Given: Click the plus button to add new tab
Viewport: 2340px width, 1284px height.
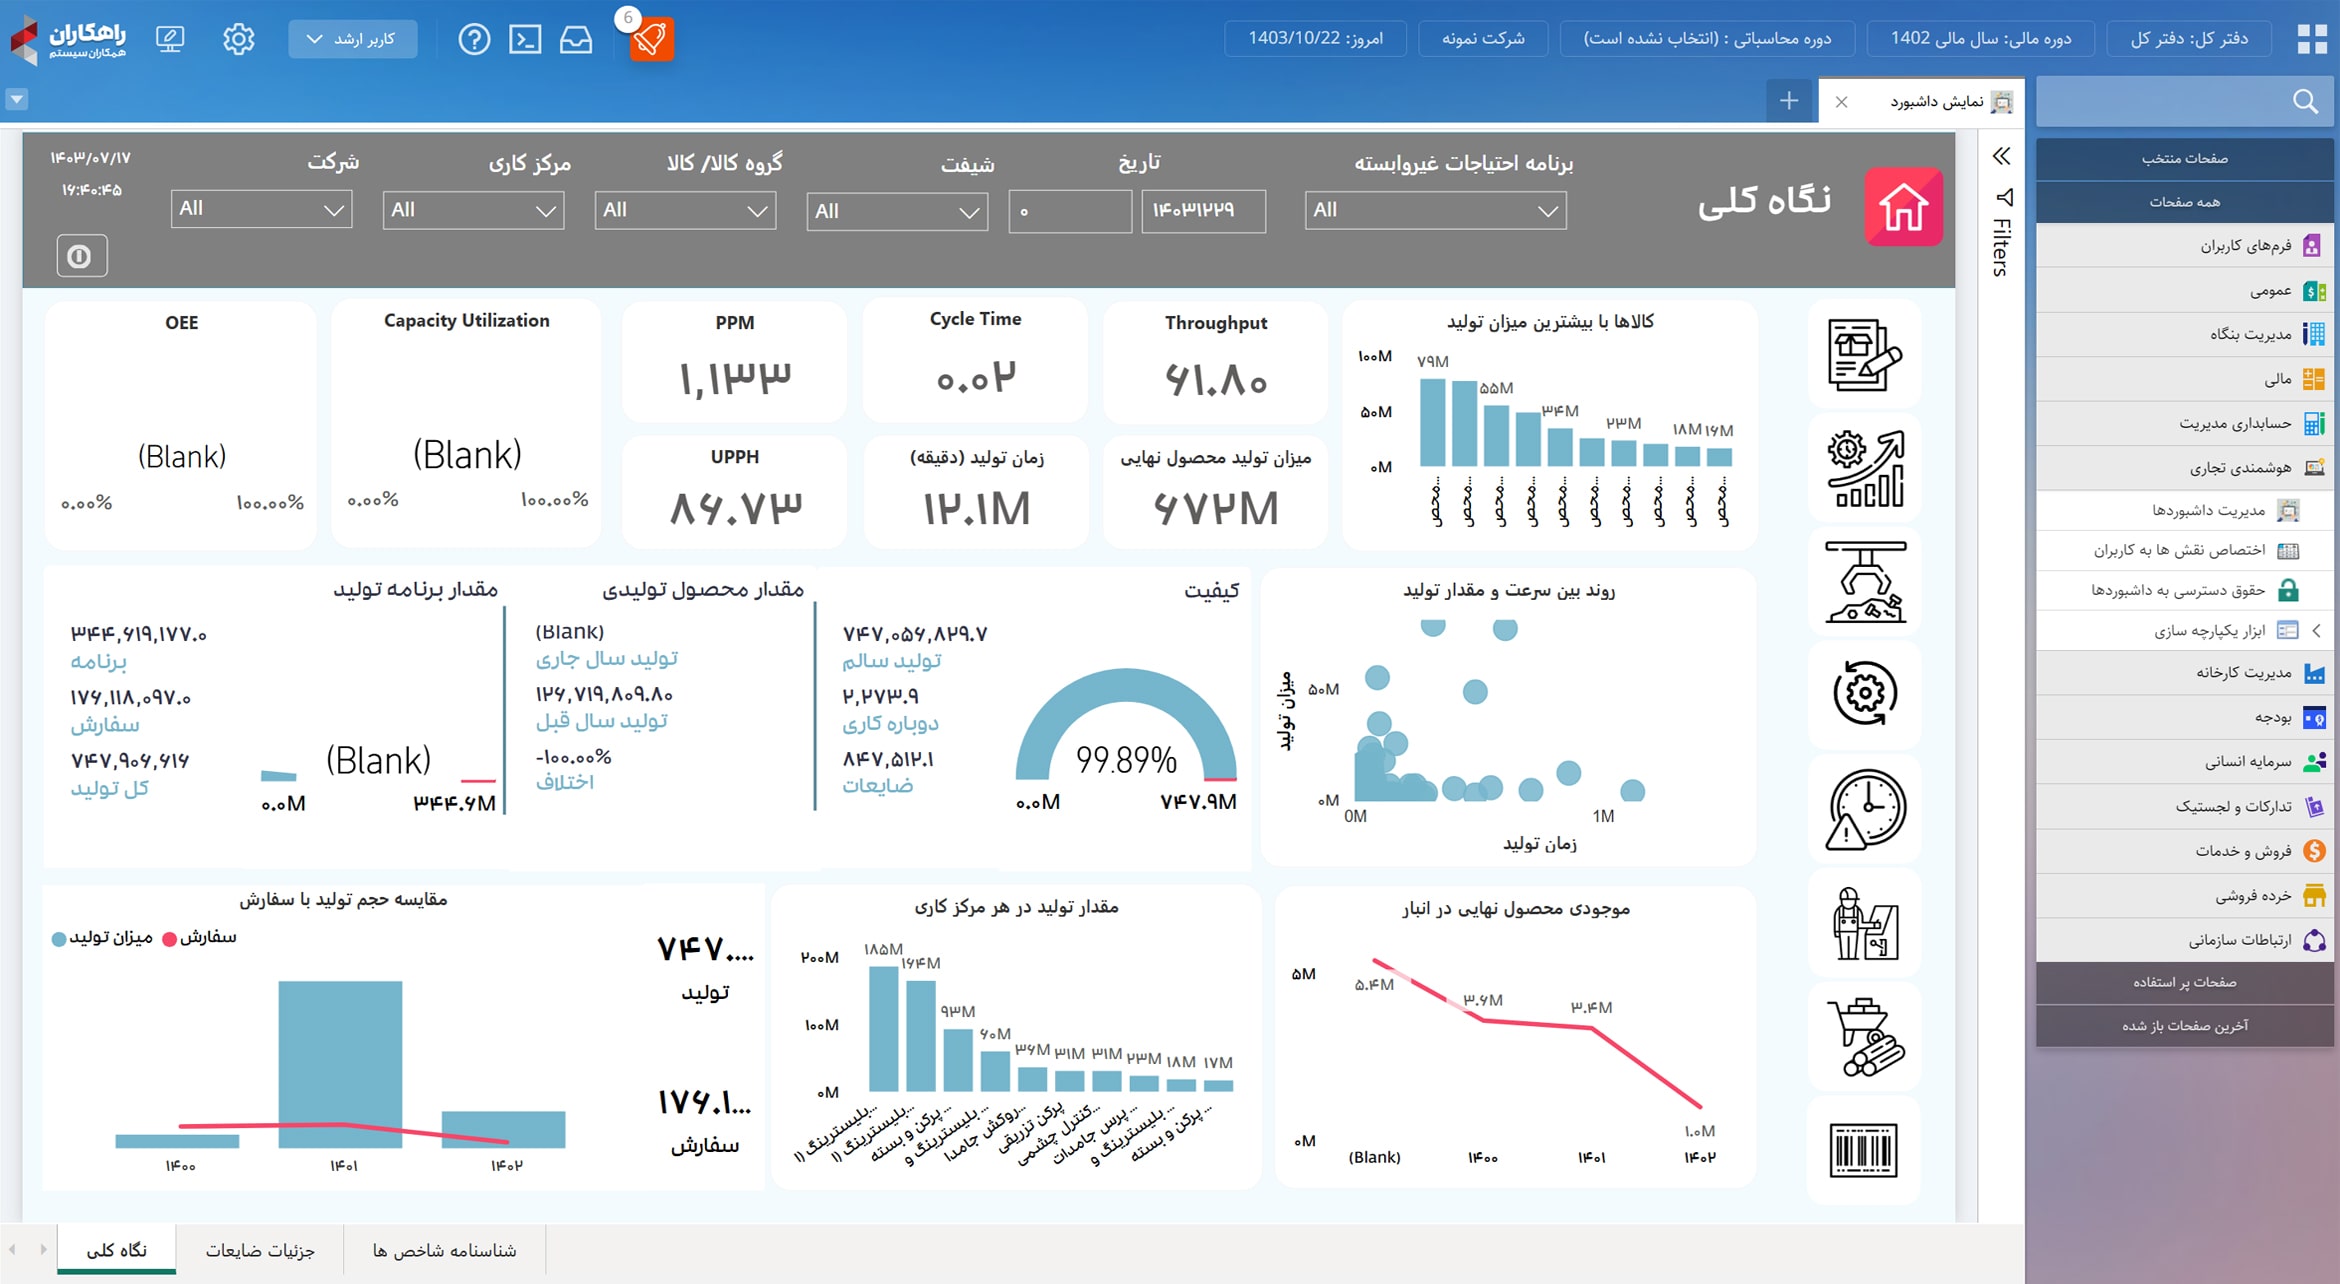Looking at the screenshot, I should point(1789,101).
